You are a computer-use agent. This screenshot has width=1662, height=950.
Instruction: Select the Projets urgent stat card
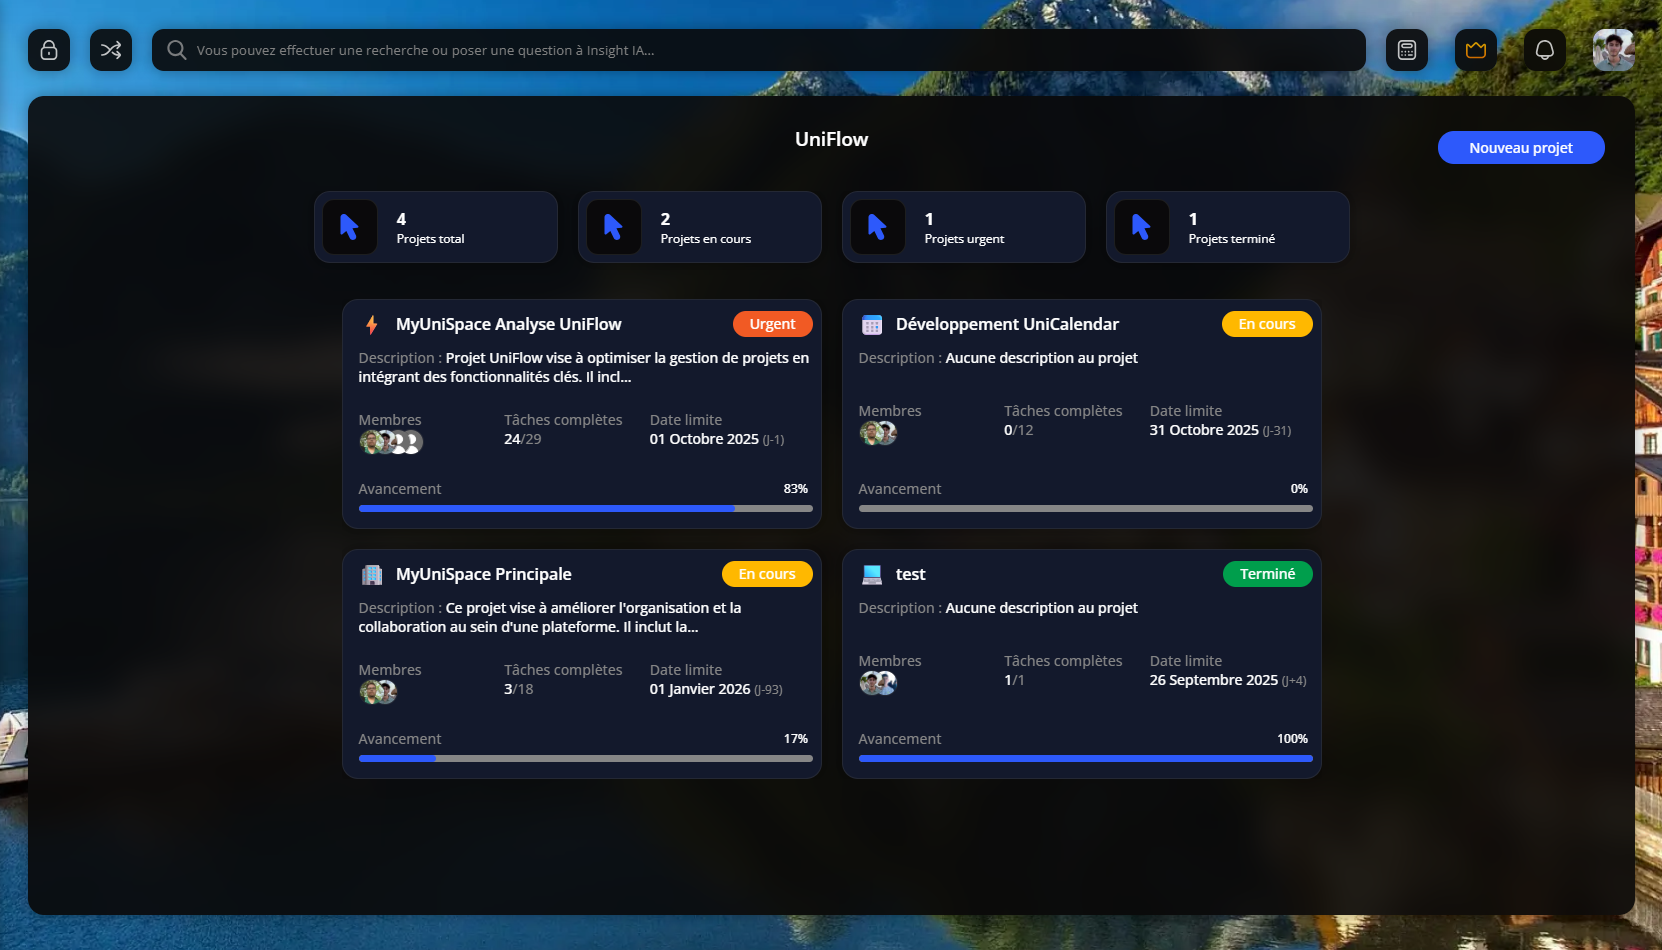[x=964, y=227]
